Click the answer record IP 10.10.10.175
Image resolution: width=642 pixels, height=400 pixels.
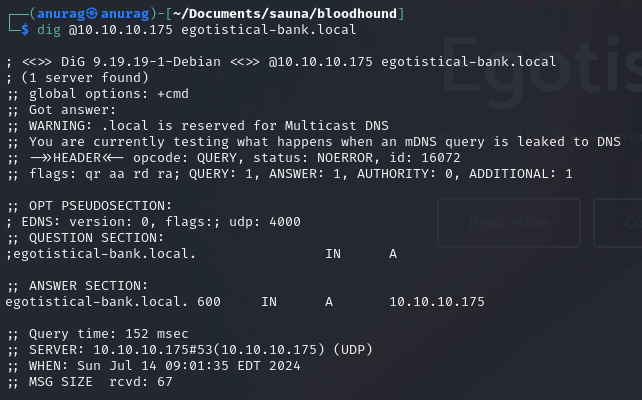(436, 301)
